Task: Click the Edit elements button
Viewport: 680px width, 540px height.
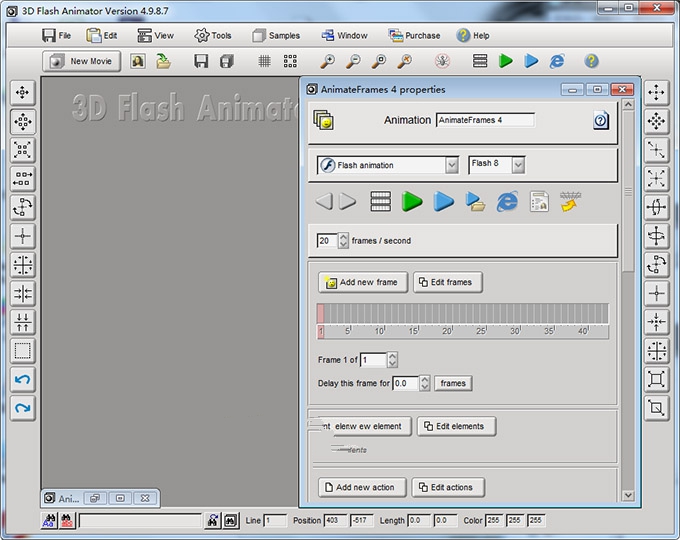Action: pyautogui.click(x=456, y=426)
